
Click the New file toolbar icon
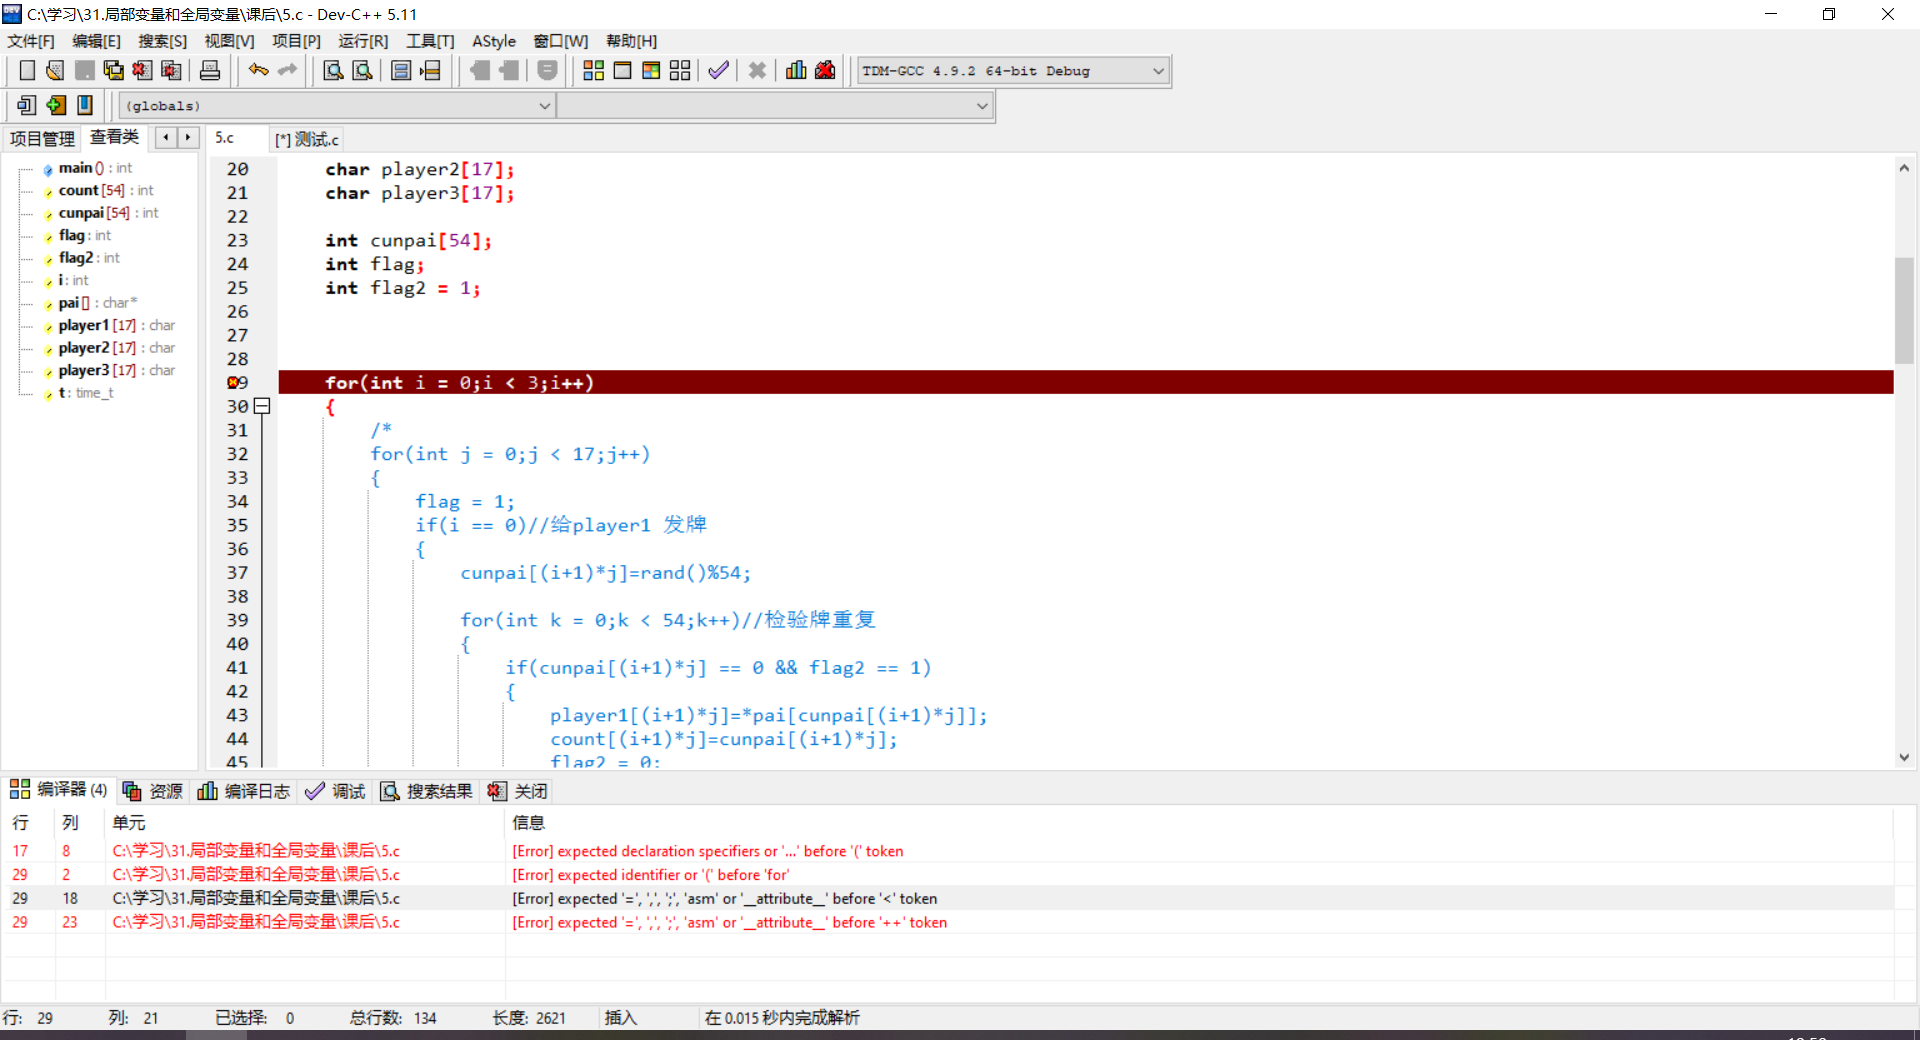point(27,70)
